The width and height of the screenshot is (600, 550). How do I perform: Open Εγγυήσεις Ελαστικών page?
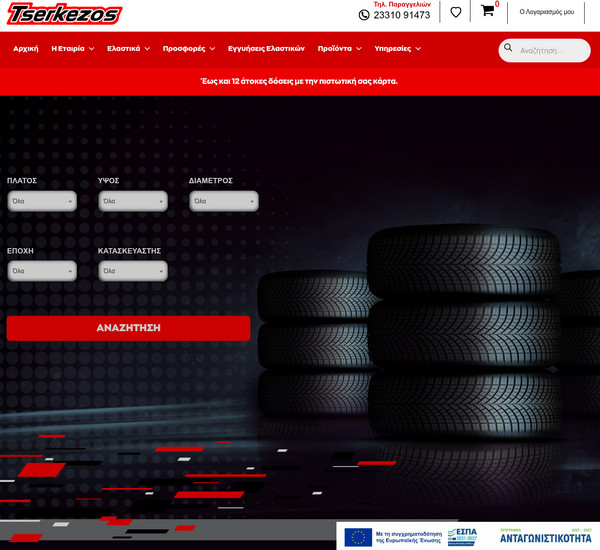pos(266,49)
